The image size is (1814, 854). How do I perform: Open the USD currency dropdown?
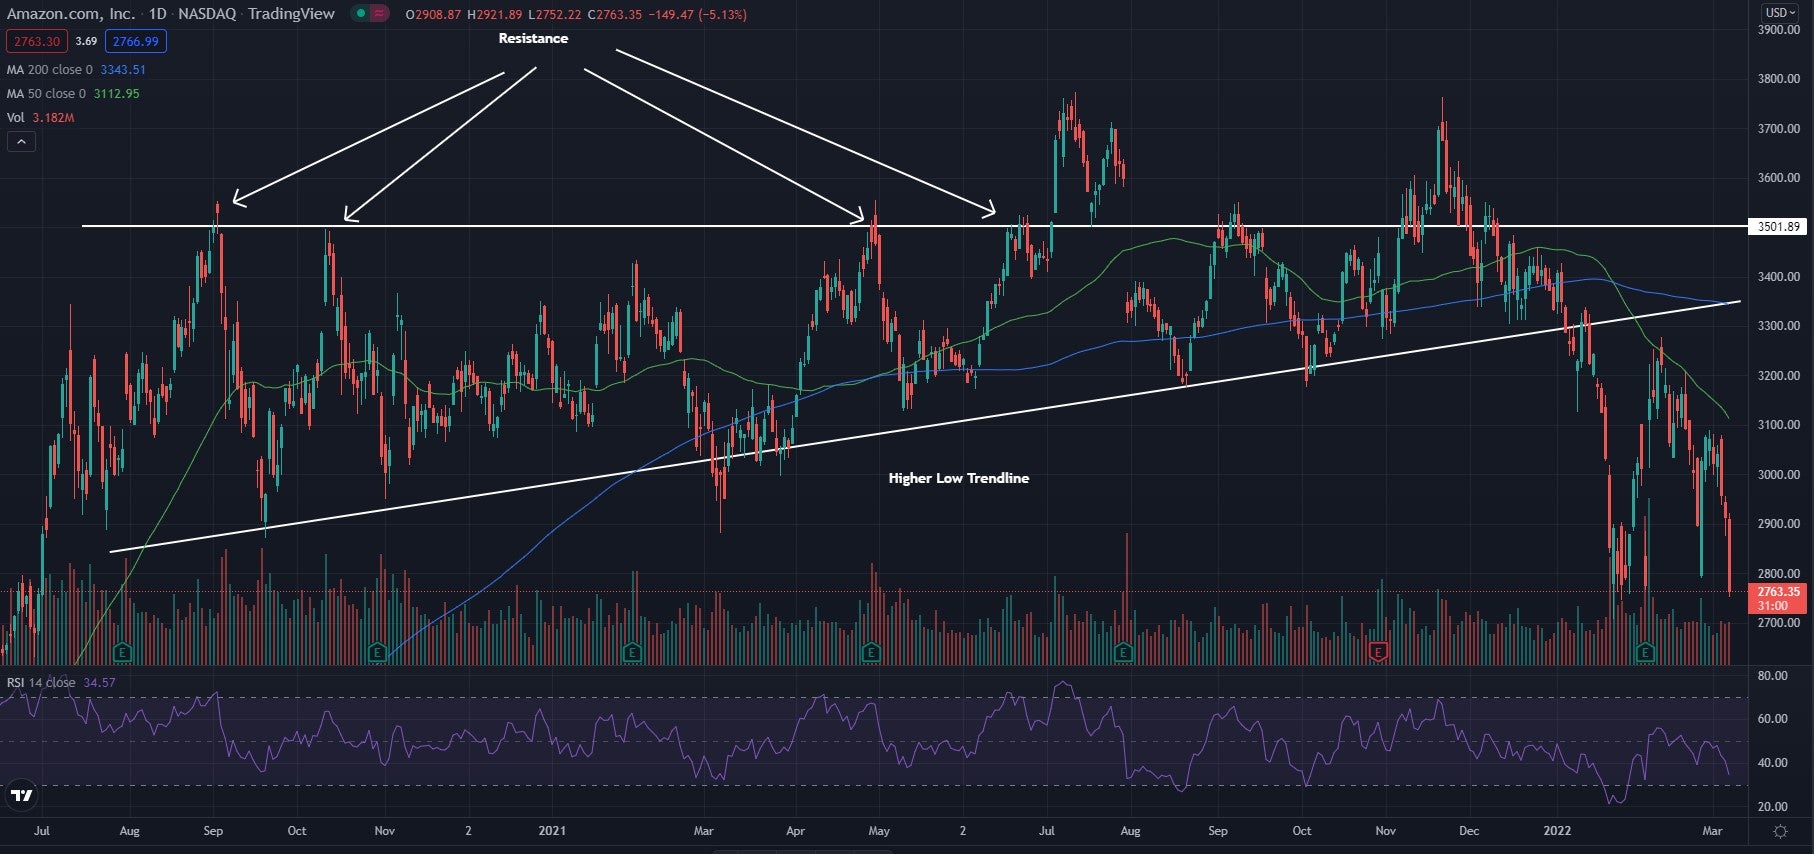(1781, 13)
